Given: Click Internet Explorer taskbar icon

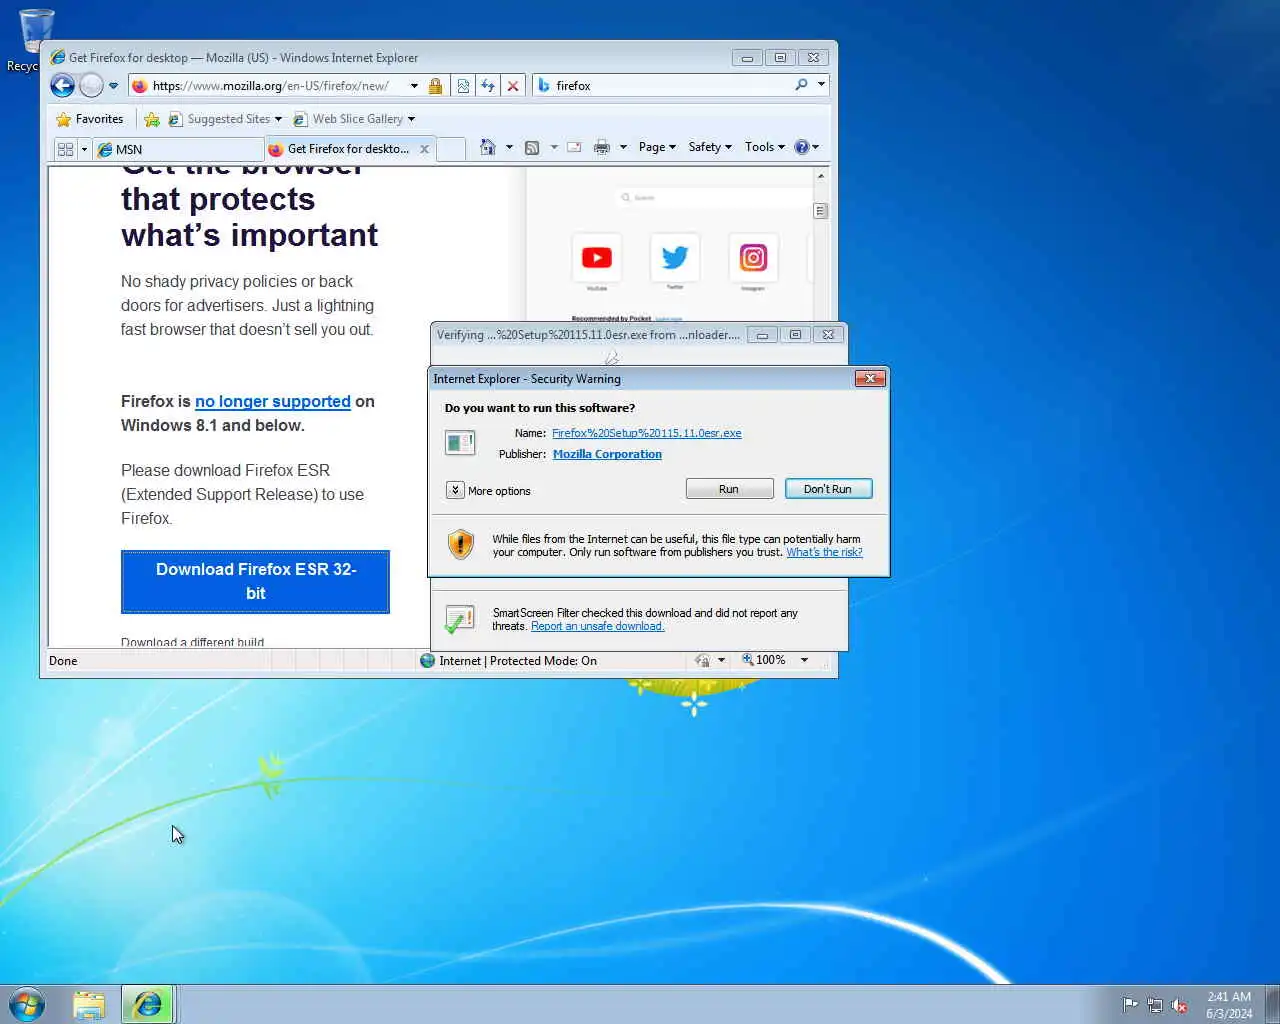Looking at the screenshot, I should [148, 1005].
